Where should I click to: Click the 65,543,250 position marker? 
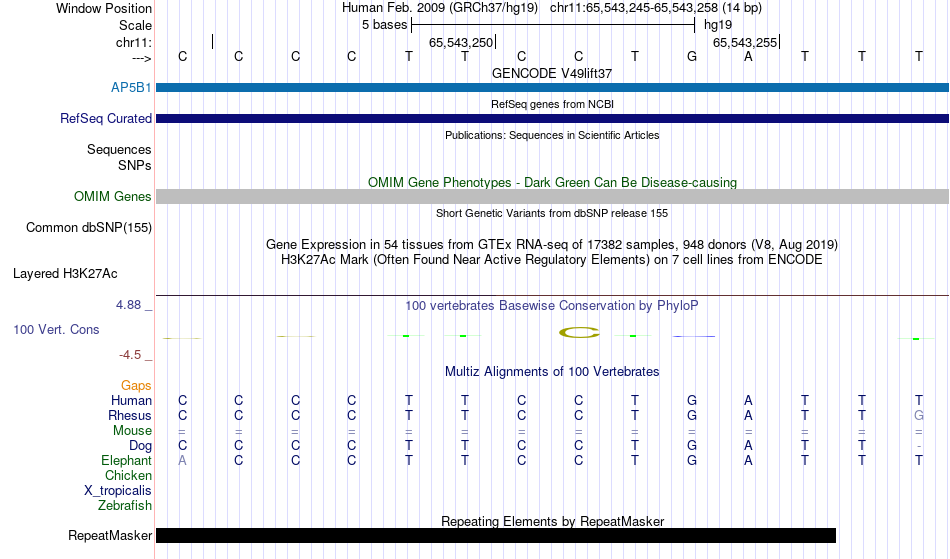tap(461, 42)
